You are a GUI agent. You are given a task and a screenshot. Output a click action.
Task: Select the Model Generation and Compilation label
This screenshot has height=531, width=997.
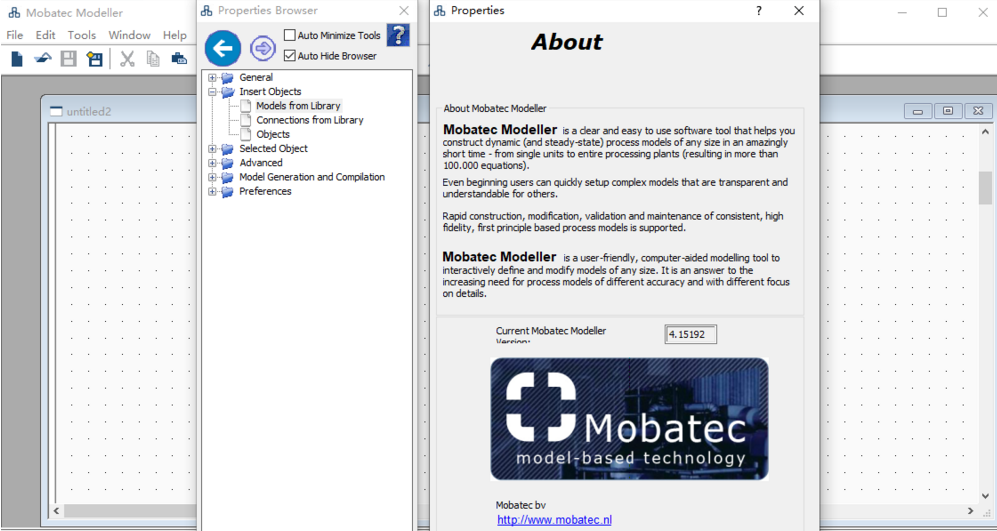(312, 177)
